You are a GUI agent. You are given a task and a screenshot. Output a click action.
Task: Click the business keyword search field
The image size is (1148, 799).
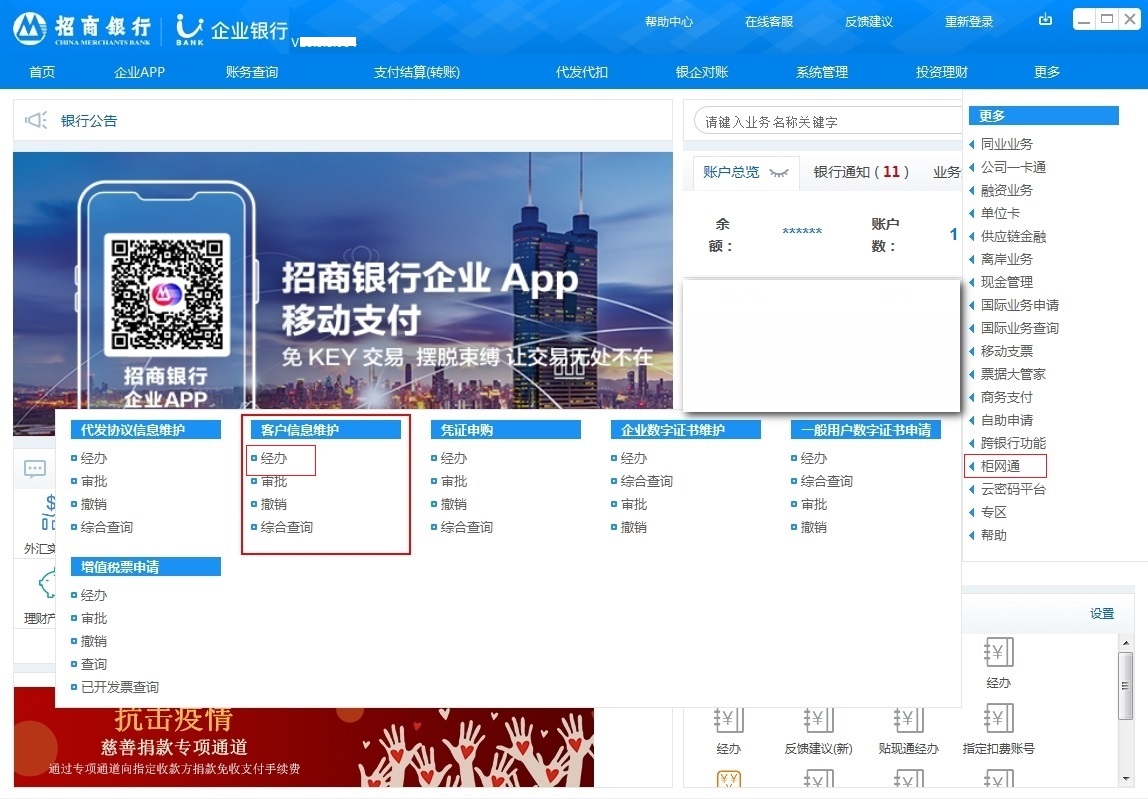828,122
